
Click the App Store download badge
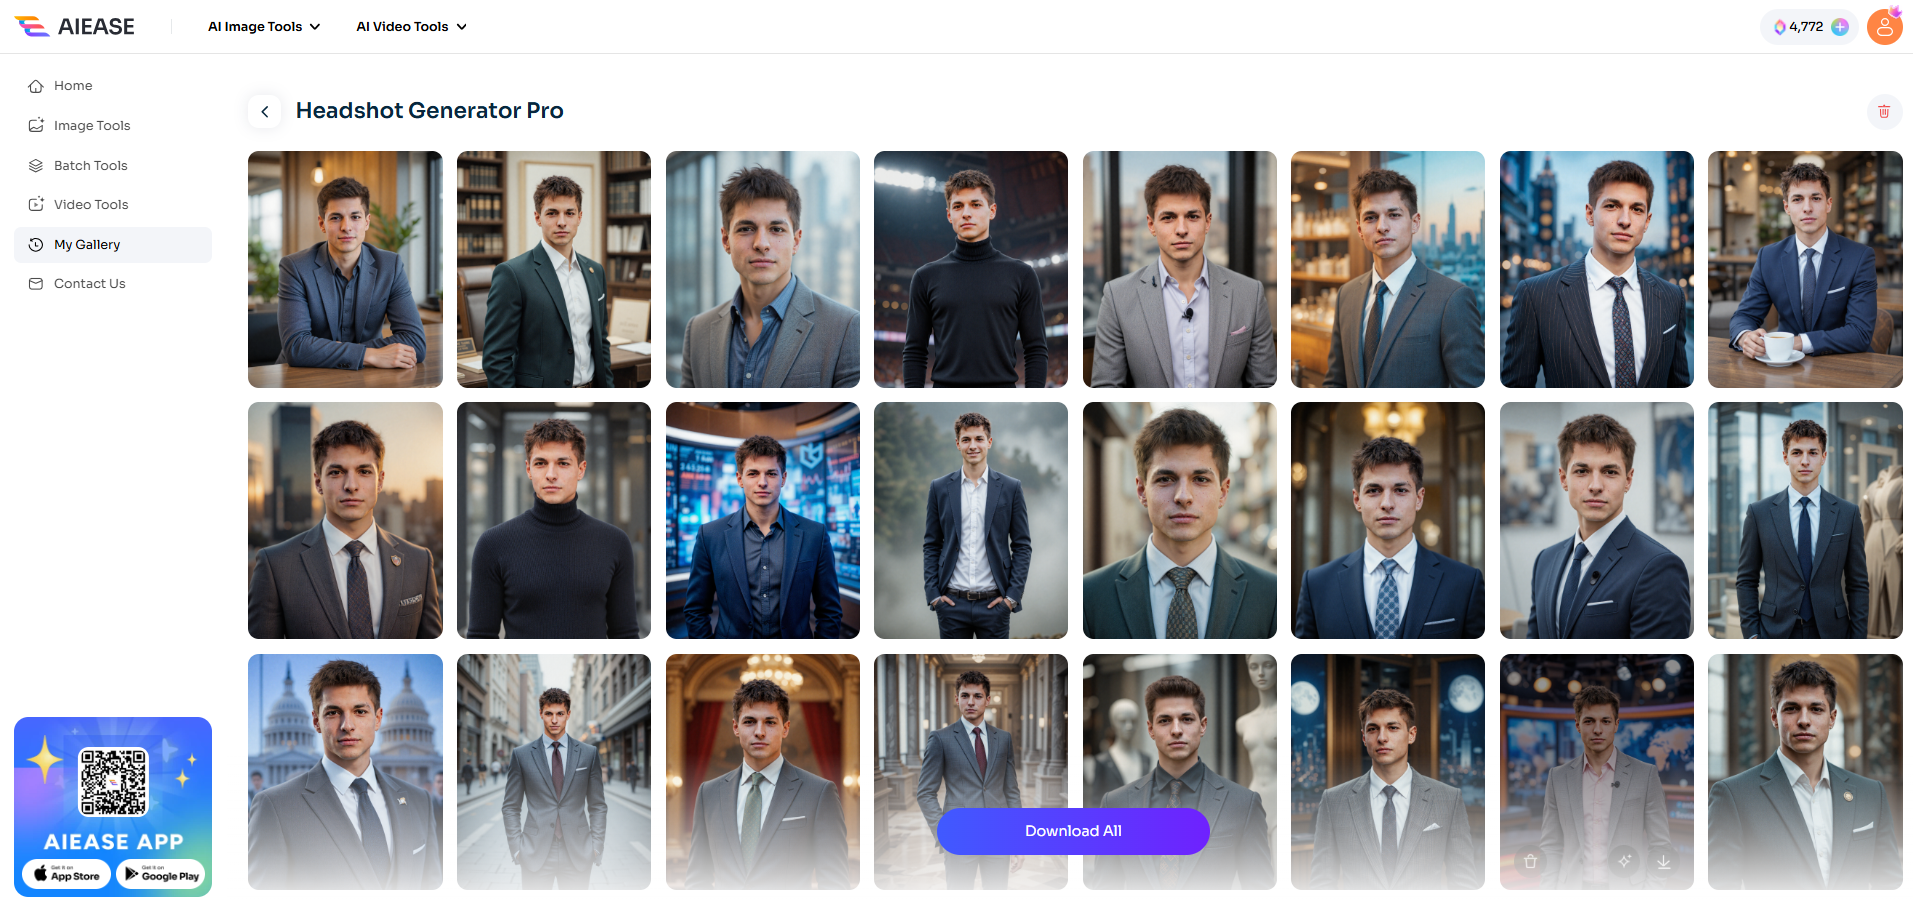[66, 874]
